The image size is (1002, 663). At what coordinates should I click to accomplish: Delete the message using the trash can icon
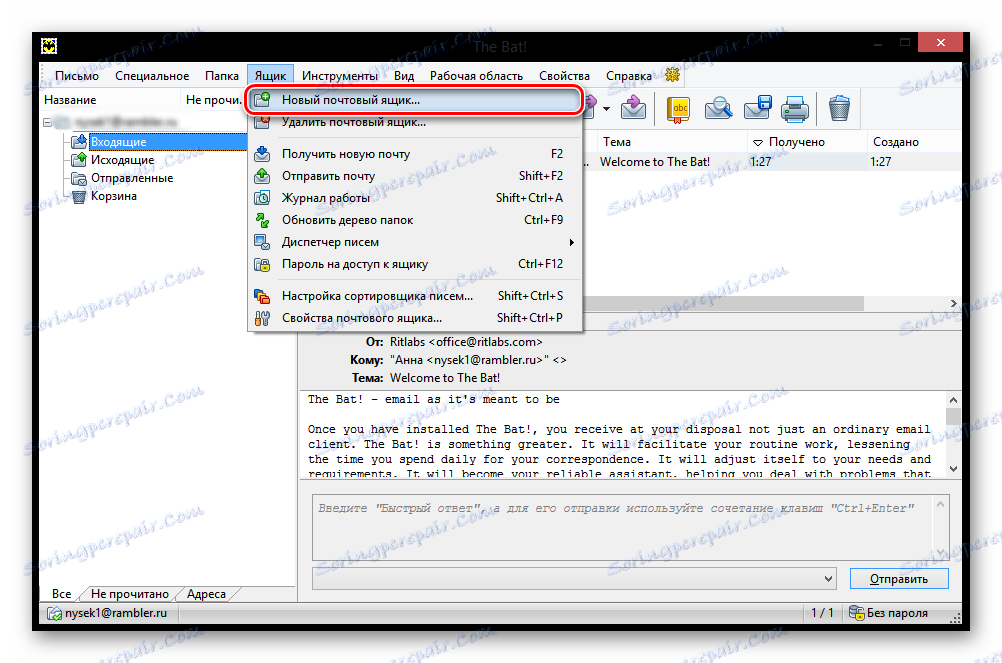(839, 108)
